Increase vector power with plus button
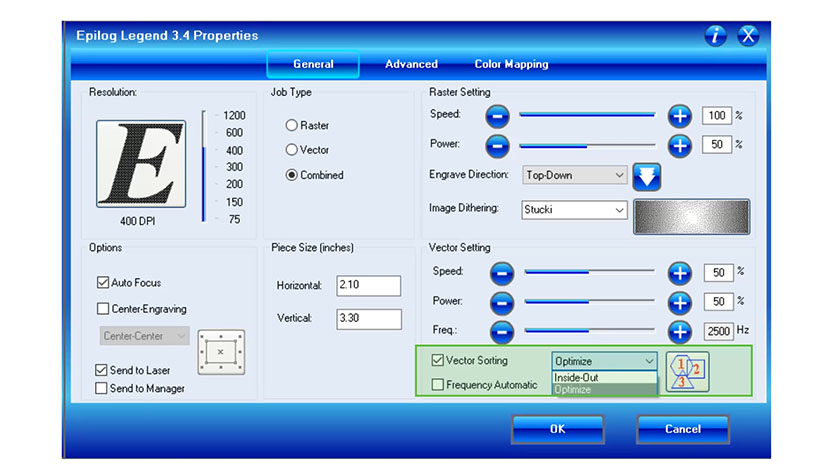 point(680,301)
